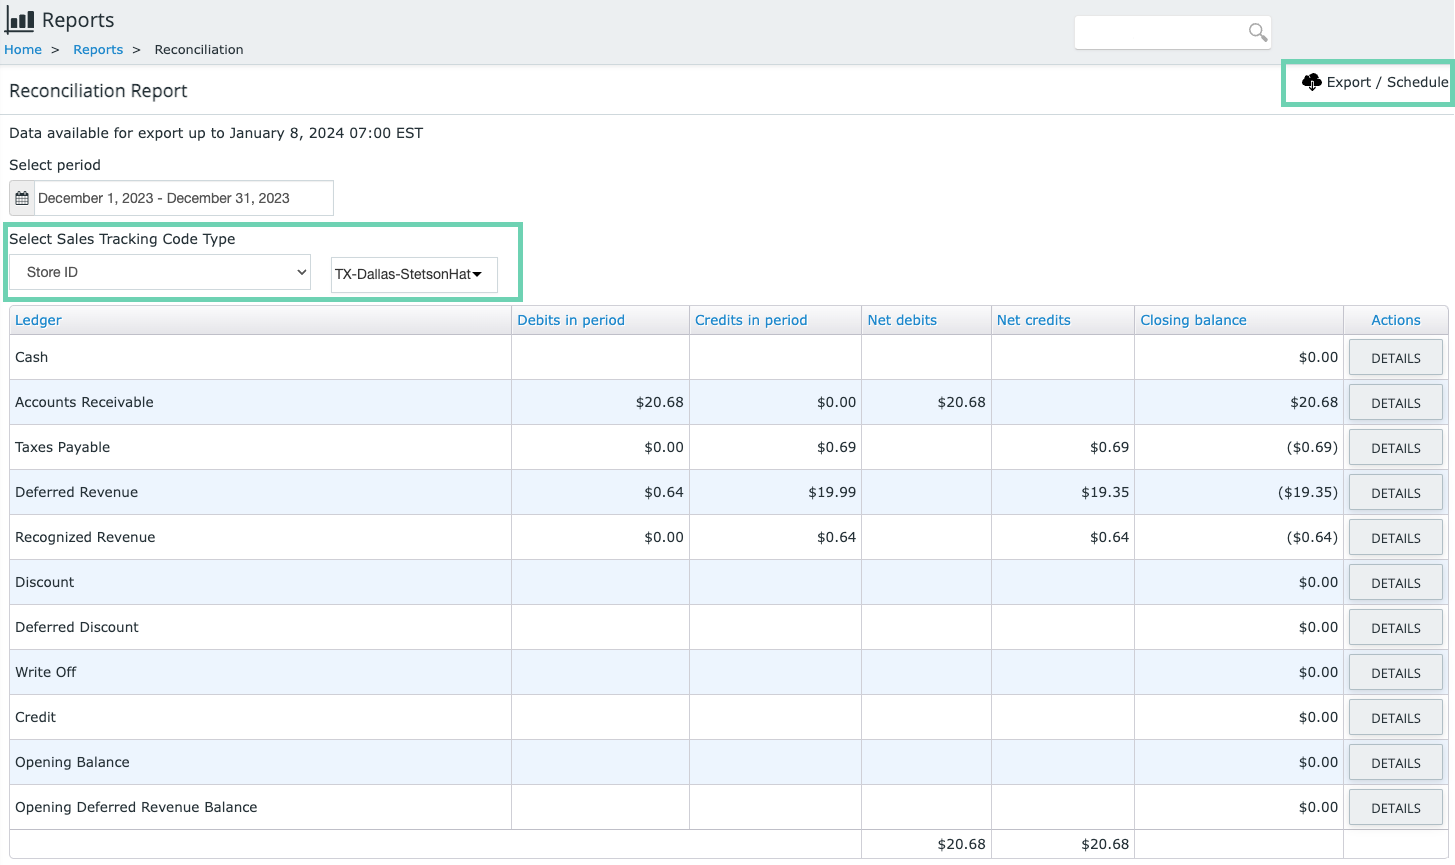This screenshot has height=865, width=1455.
Task: Sort by Net credits header
Action: [x=1033, y=320]
